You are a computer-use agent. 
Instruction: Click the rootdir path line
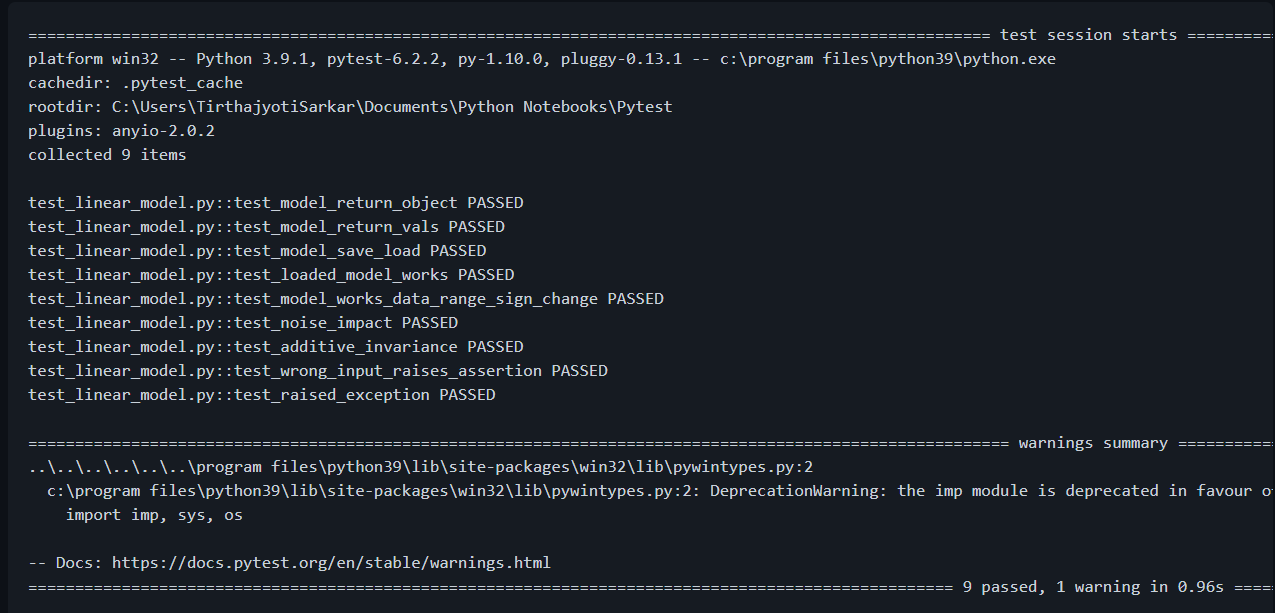tap(350, 107)
